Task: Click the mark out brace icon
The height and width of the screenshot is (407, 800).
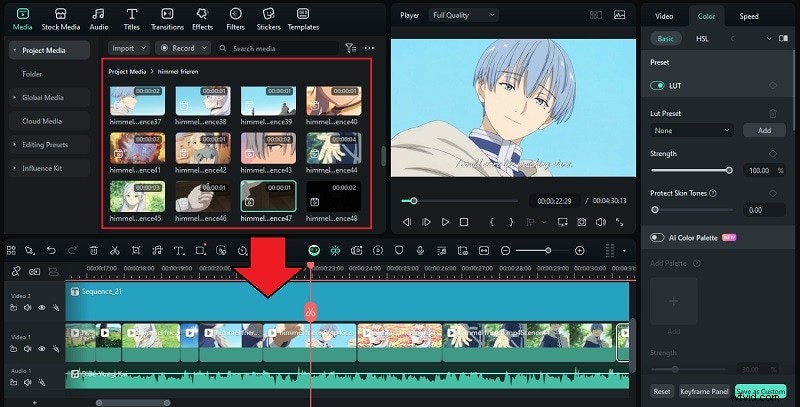Action: 511,222
